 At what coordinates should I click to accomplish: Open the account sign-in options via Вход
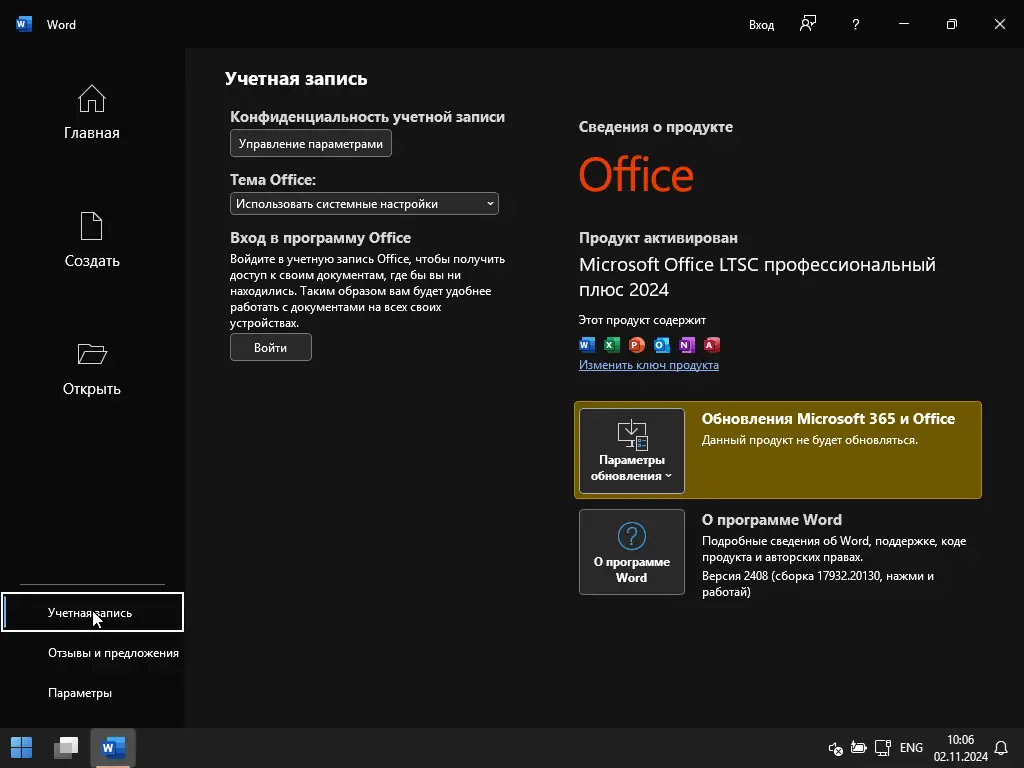point(761,24)
